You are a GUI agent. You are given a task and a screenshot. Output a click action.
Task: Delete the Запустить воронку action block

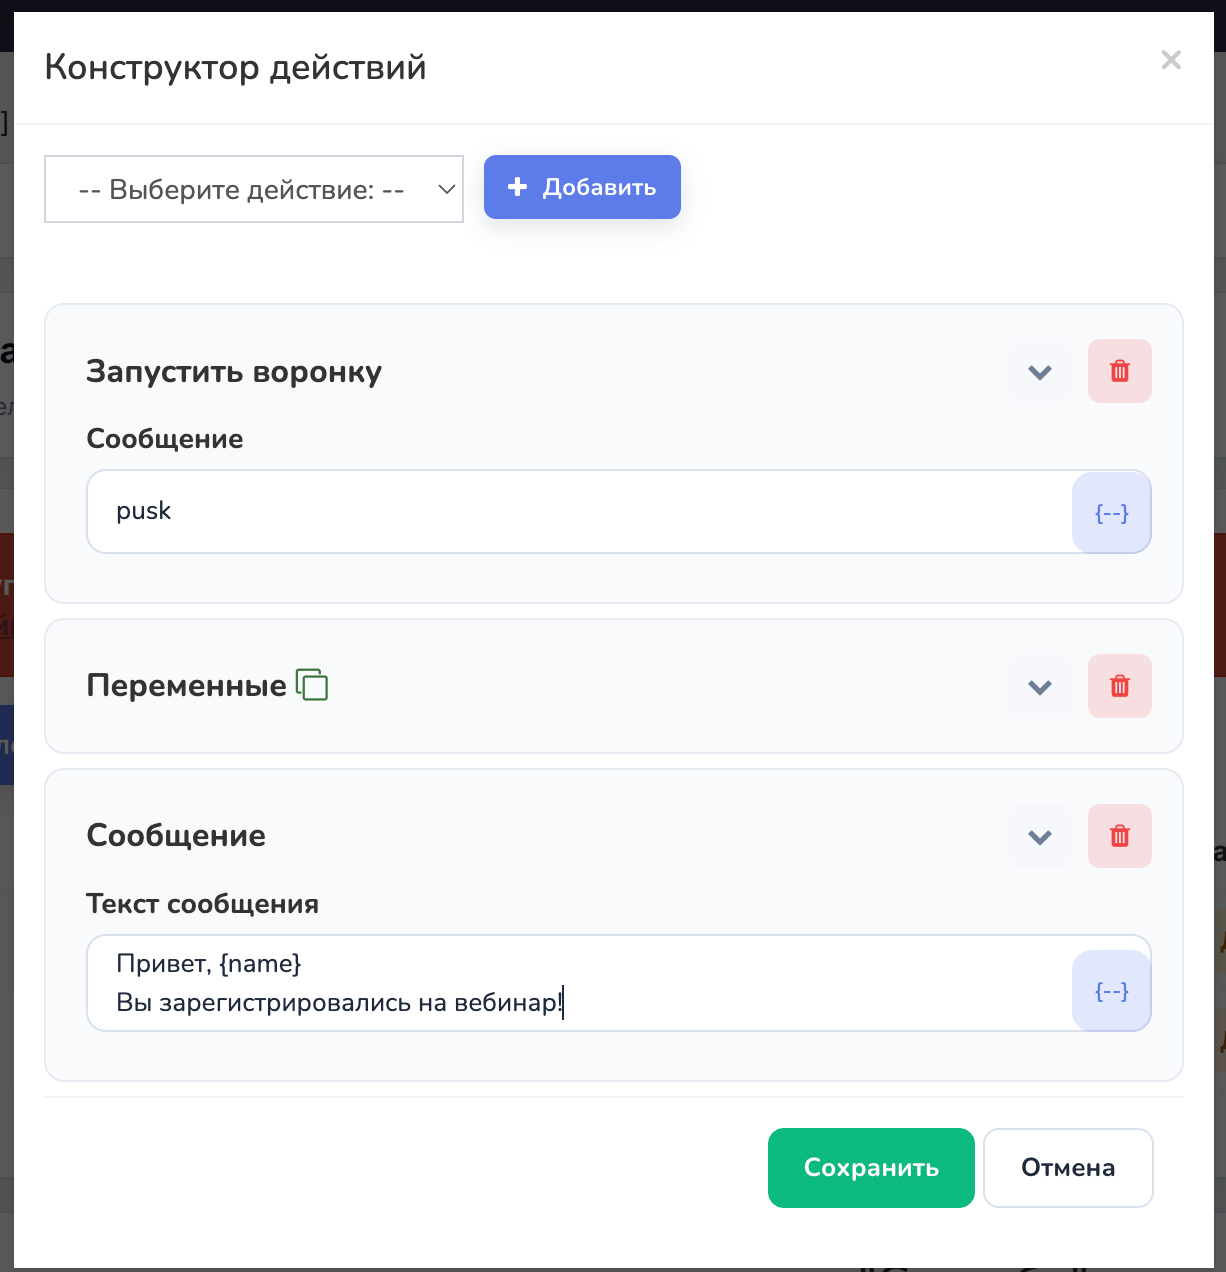pos(1120,371)
